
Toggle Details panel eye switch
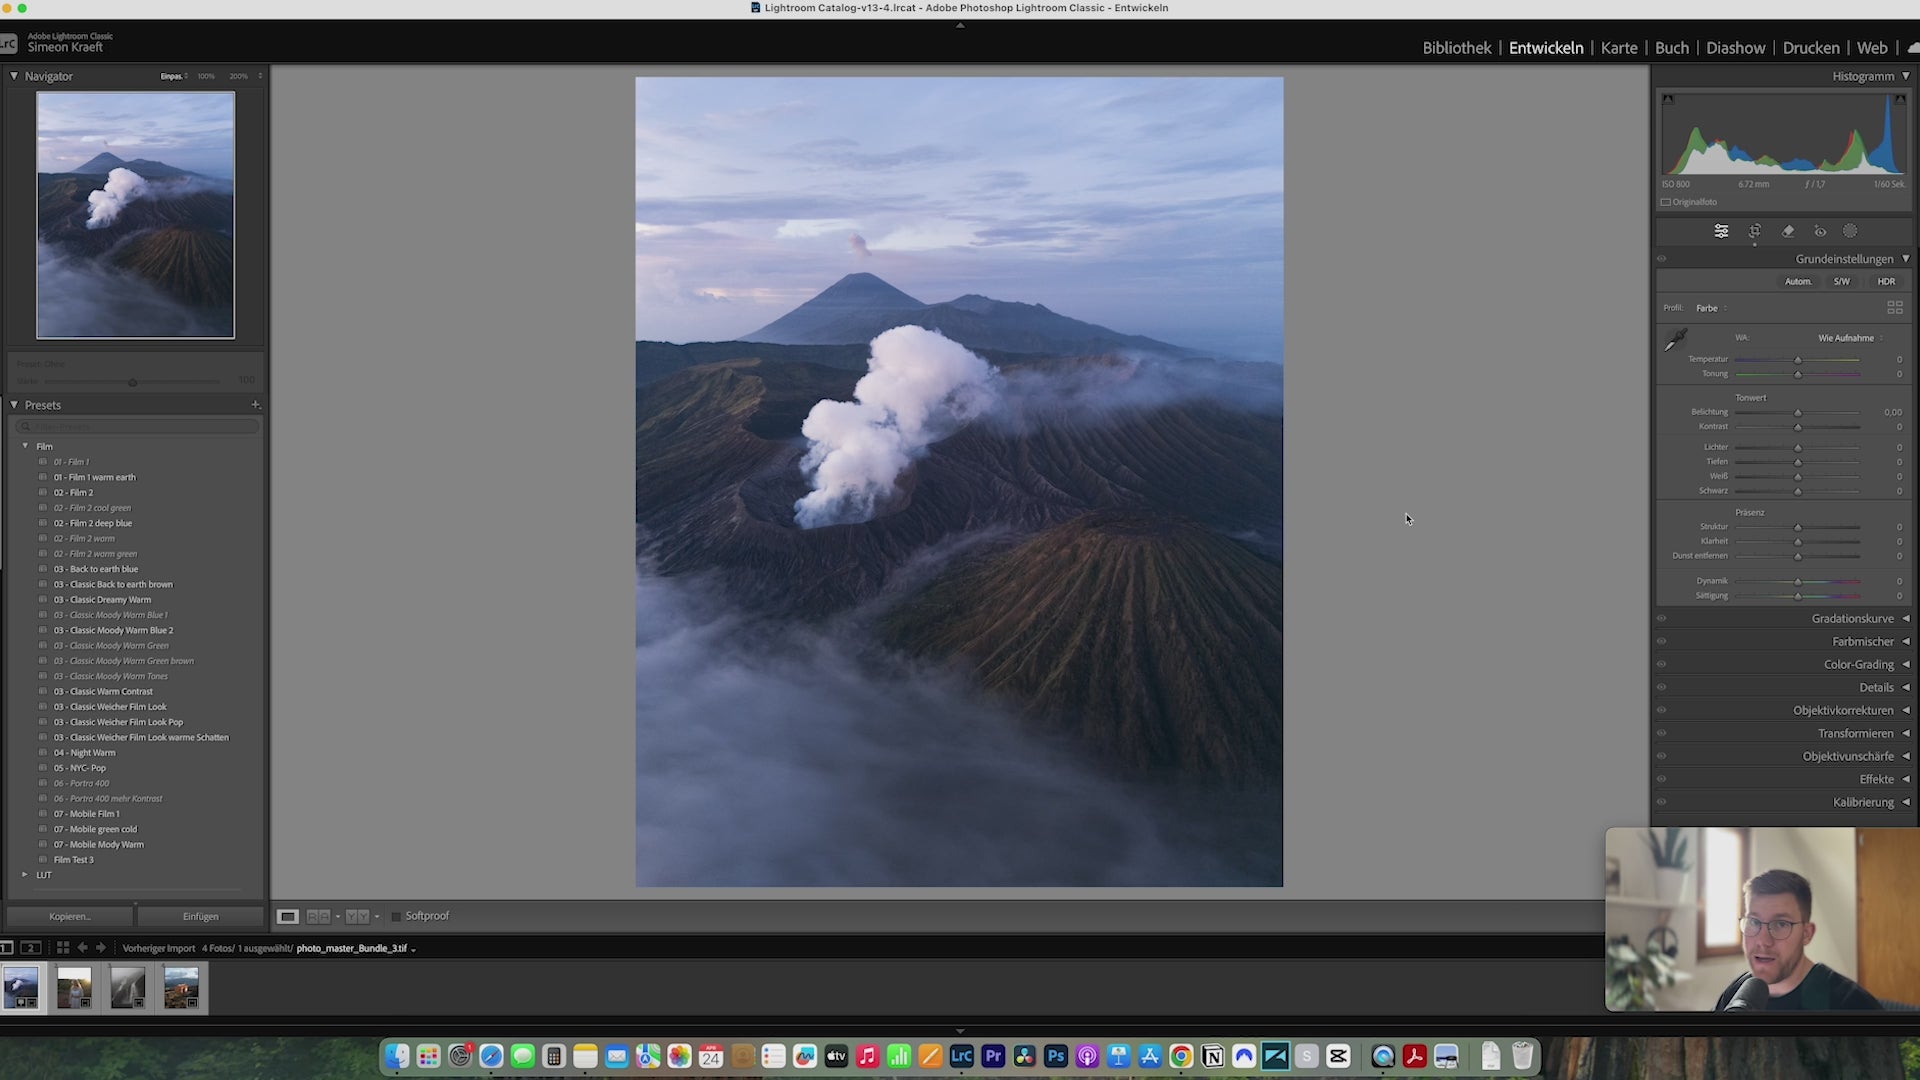click(1662, 687)
